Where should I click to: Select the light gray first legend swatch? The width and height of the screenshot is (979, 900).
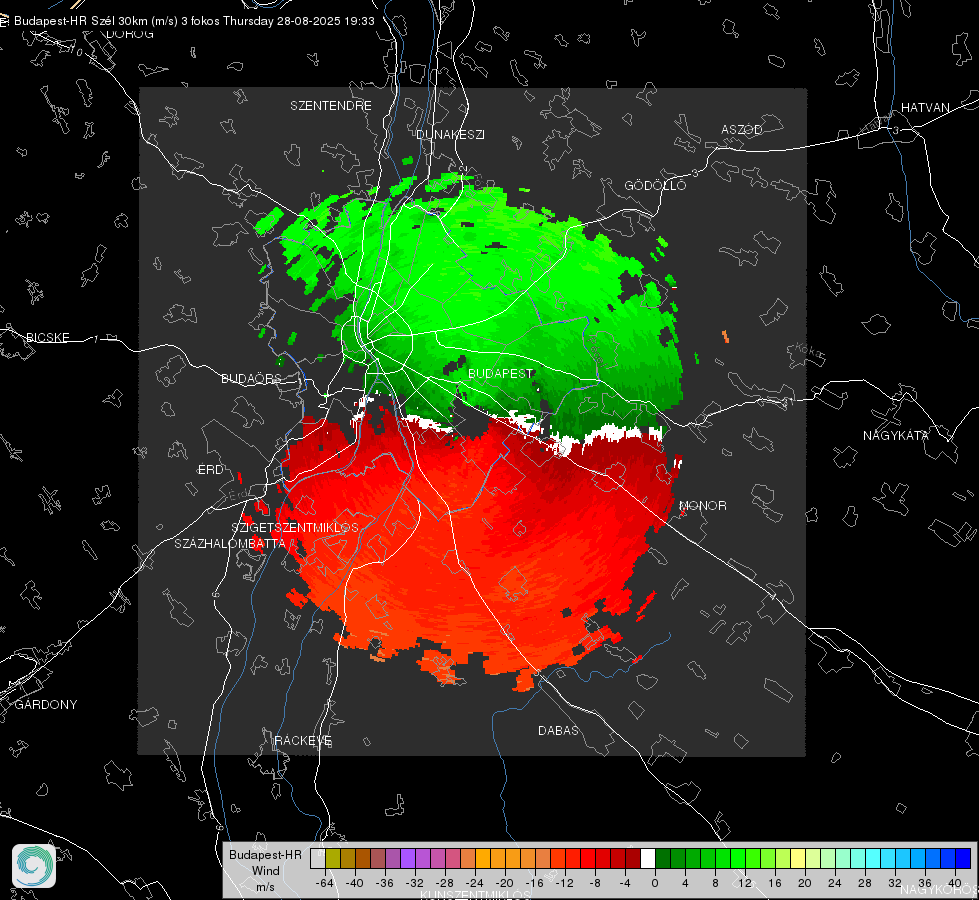coord(318,859)
